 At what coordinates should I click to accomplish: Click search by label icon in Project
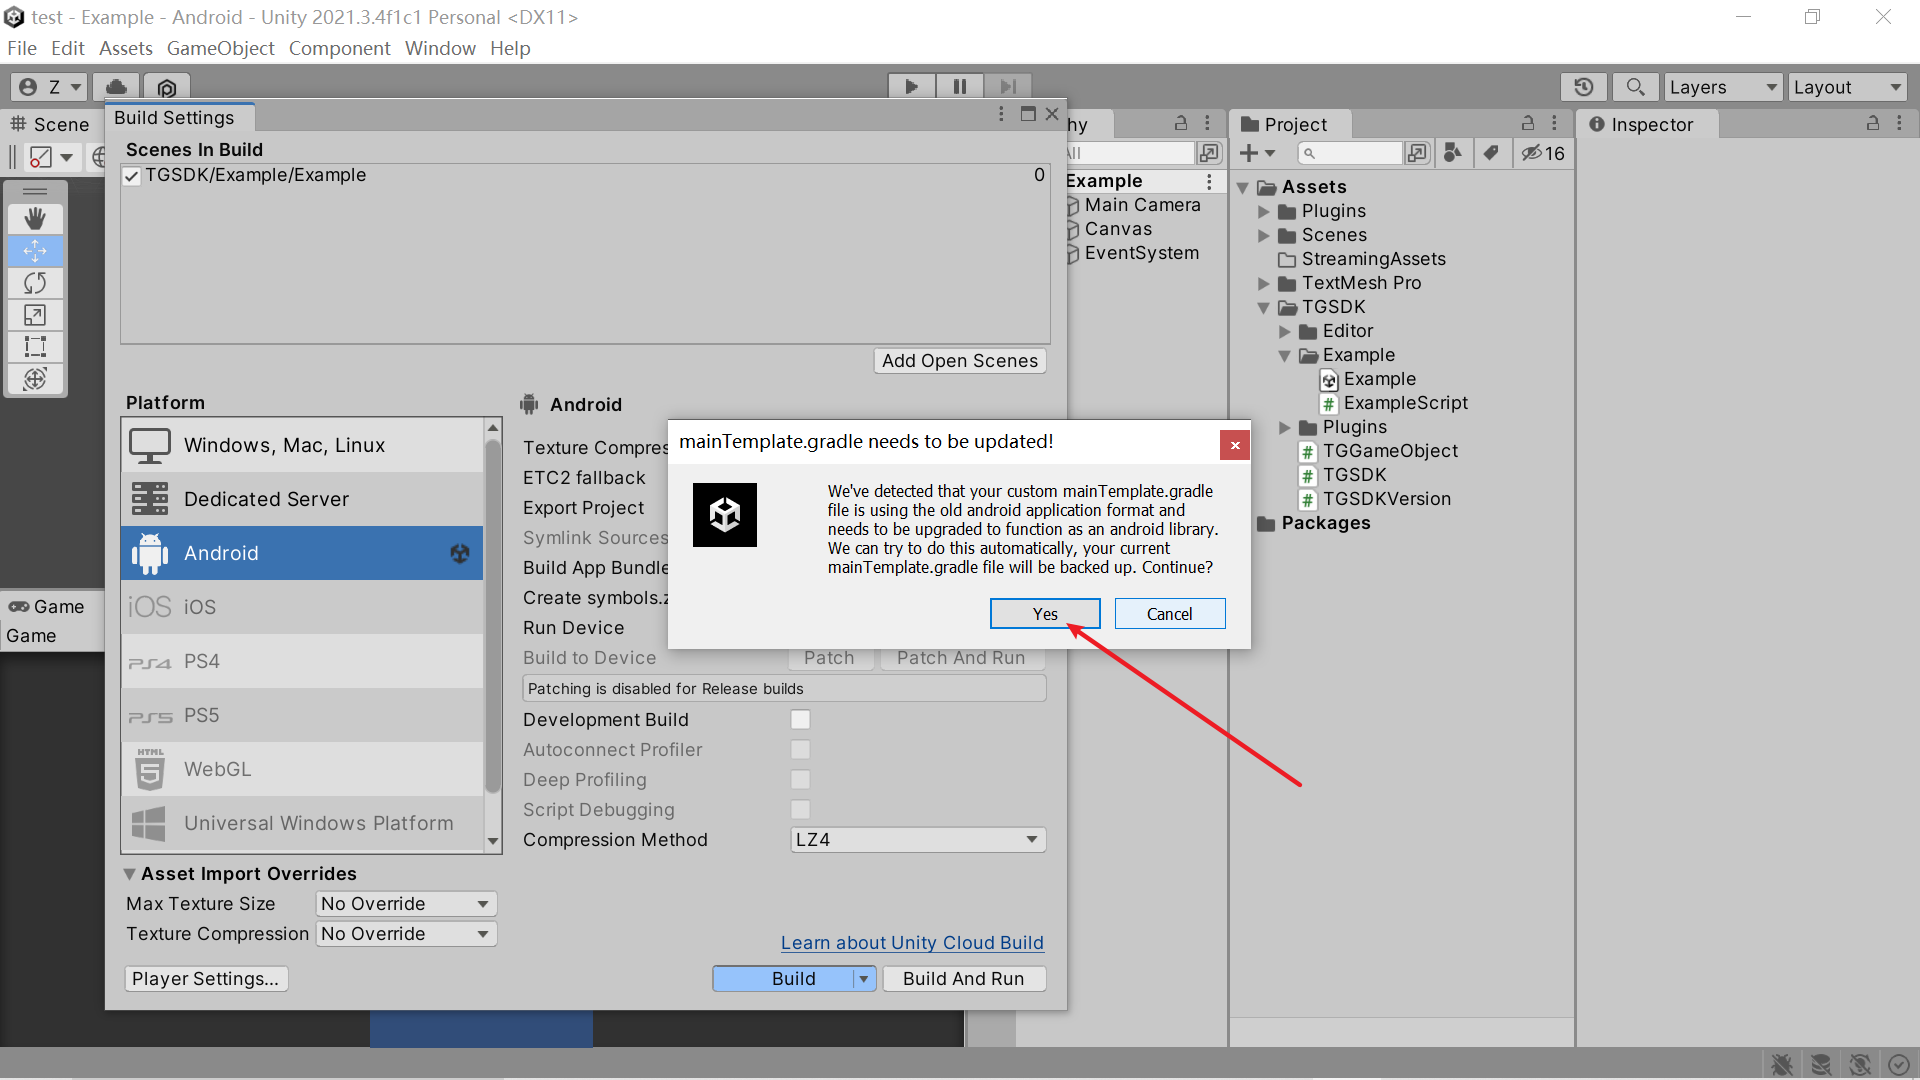click(x=1491, y=153)
